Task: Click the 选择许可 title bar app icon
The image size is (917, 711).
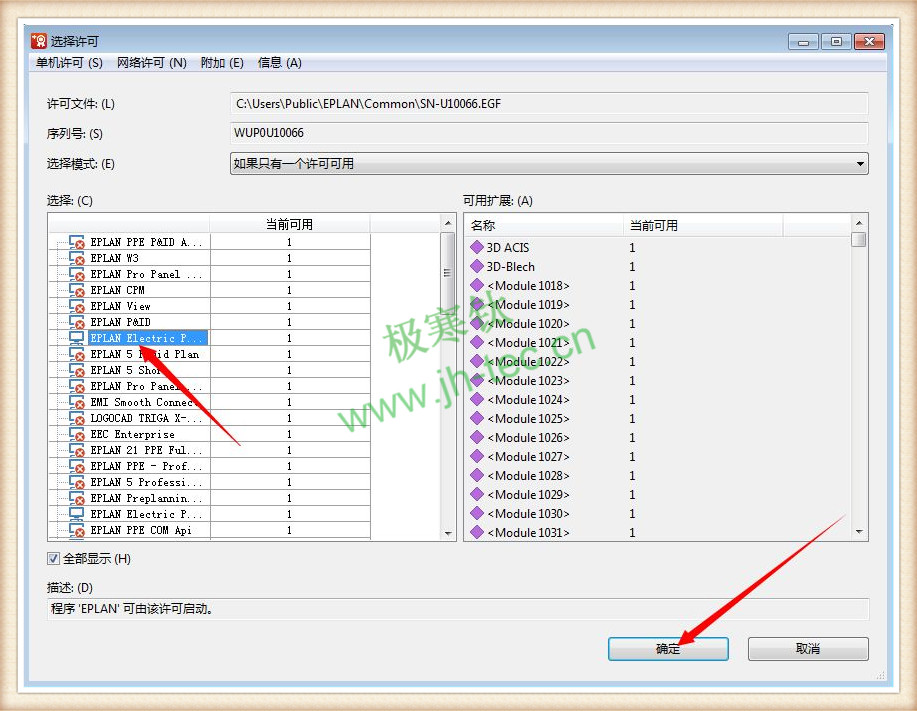Action: pyautogui.click(x=39, y=41)
